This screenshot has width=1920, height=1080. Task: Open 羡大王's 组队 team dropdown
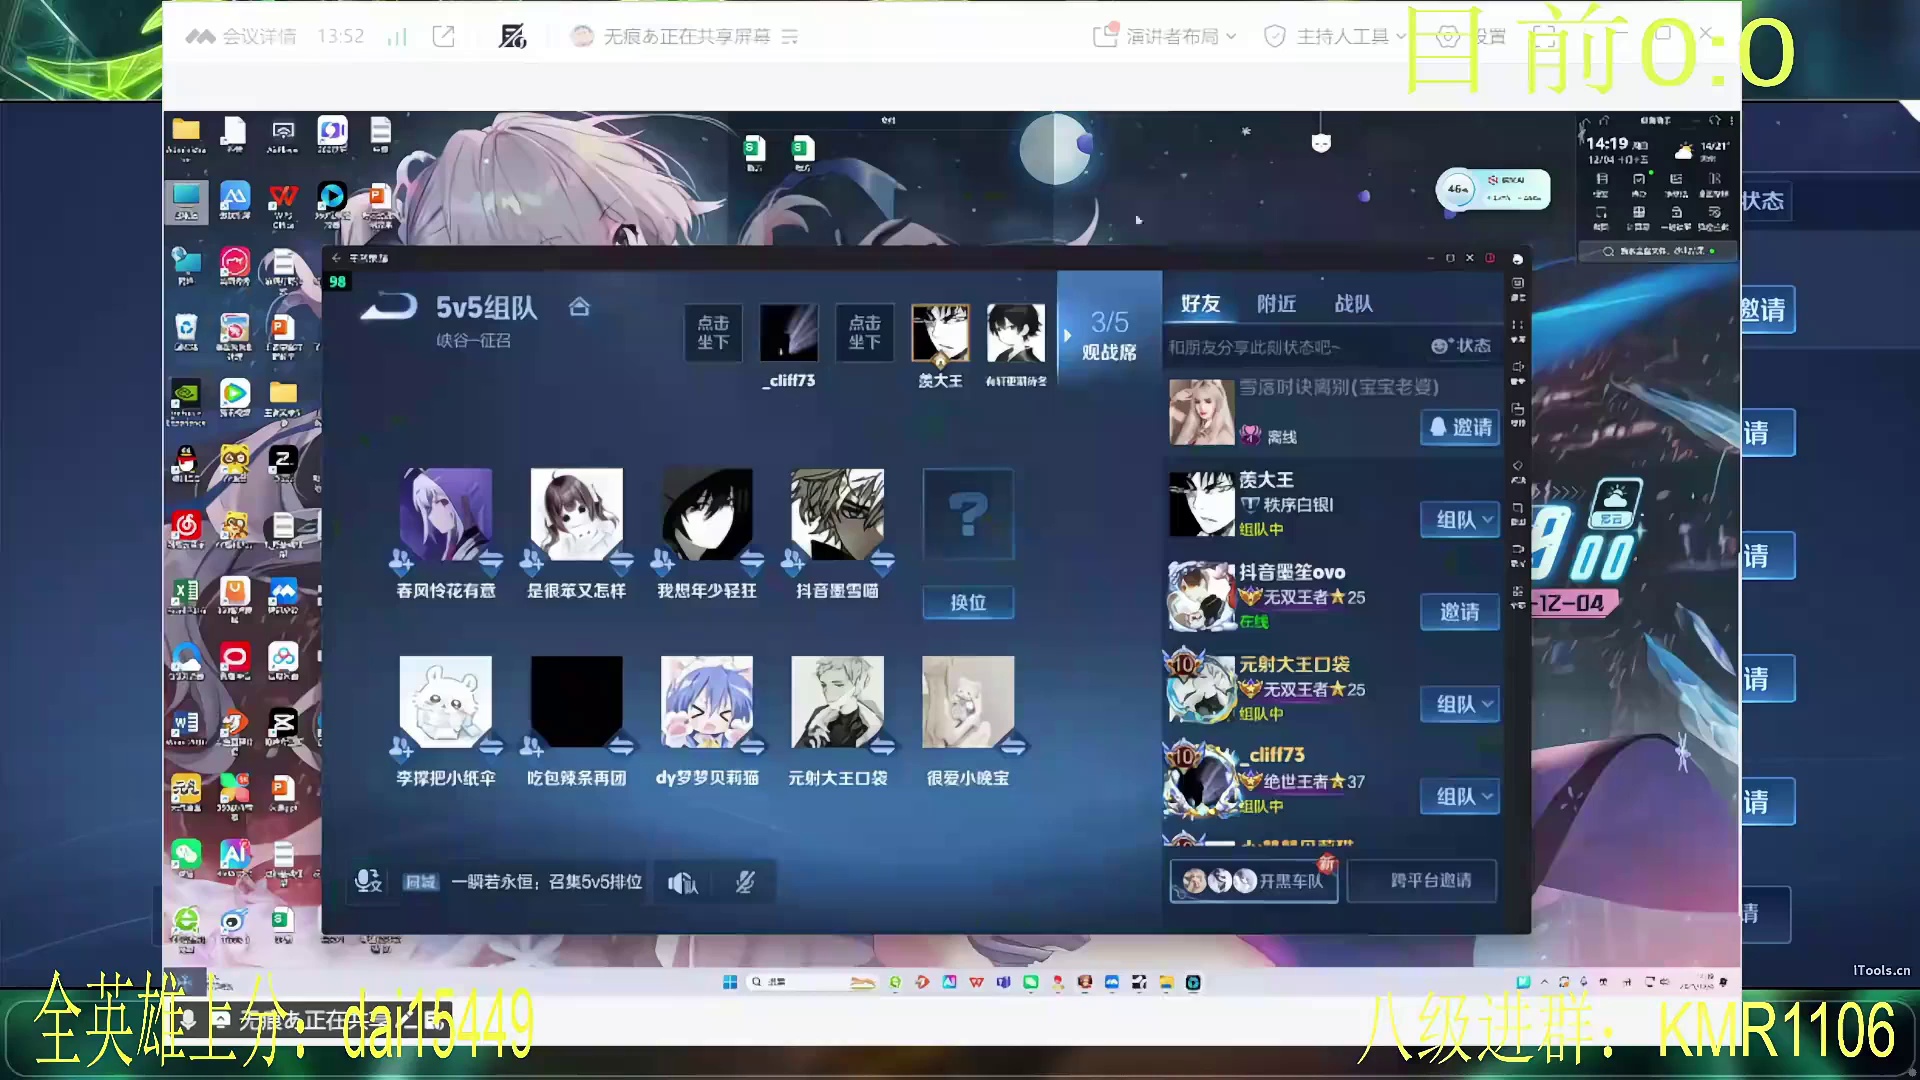(x=1459, y=519)
